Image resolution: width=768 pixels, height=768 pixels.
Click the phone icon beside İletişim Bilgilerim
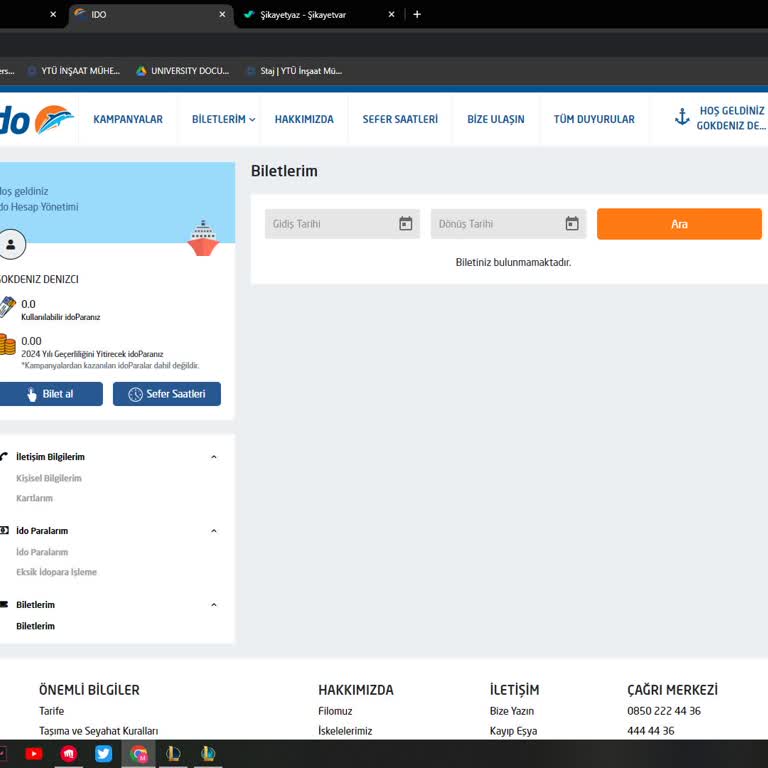(4, 456)
